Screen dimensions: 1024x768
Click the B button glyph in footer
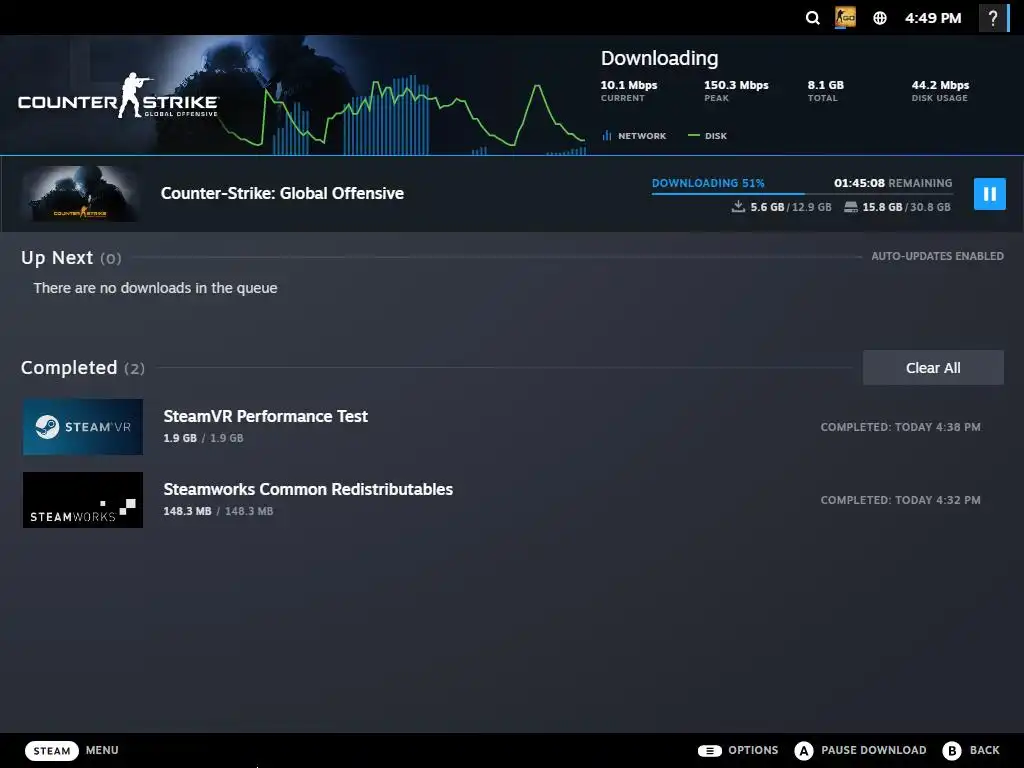tap(952, 750)
